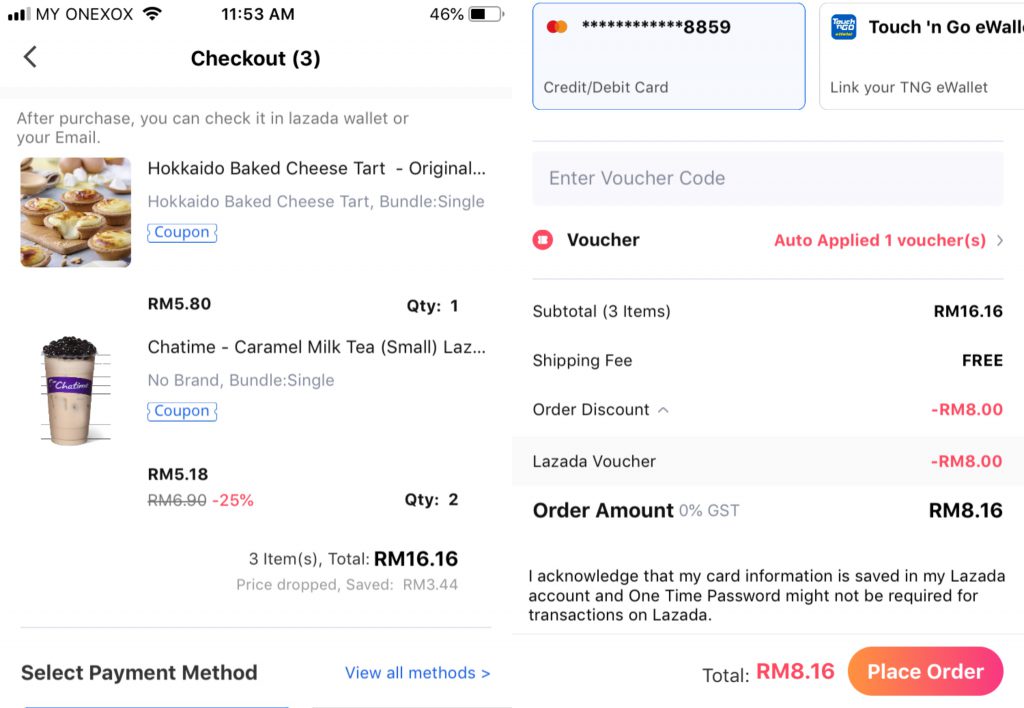Click the Coupon tag under Chatime
This screenshot has width=1024, height=708.
(182, 411)
